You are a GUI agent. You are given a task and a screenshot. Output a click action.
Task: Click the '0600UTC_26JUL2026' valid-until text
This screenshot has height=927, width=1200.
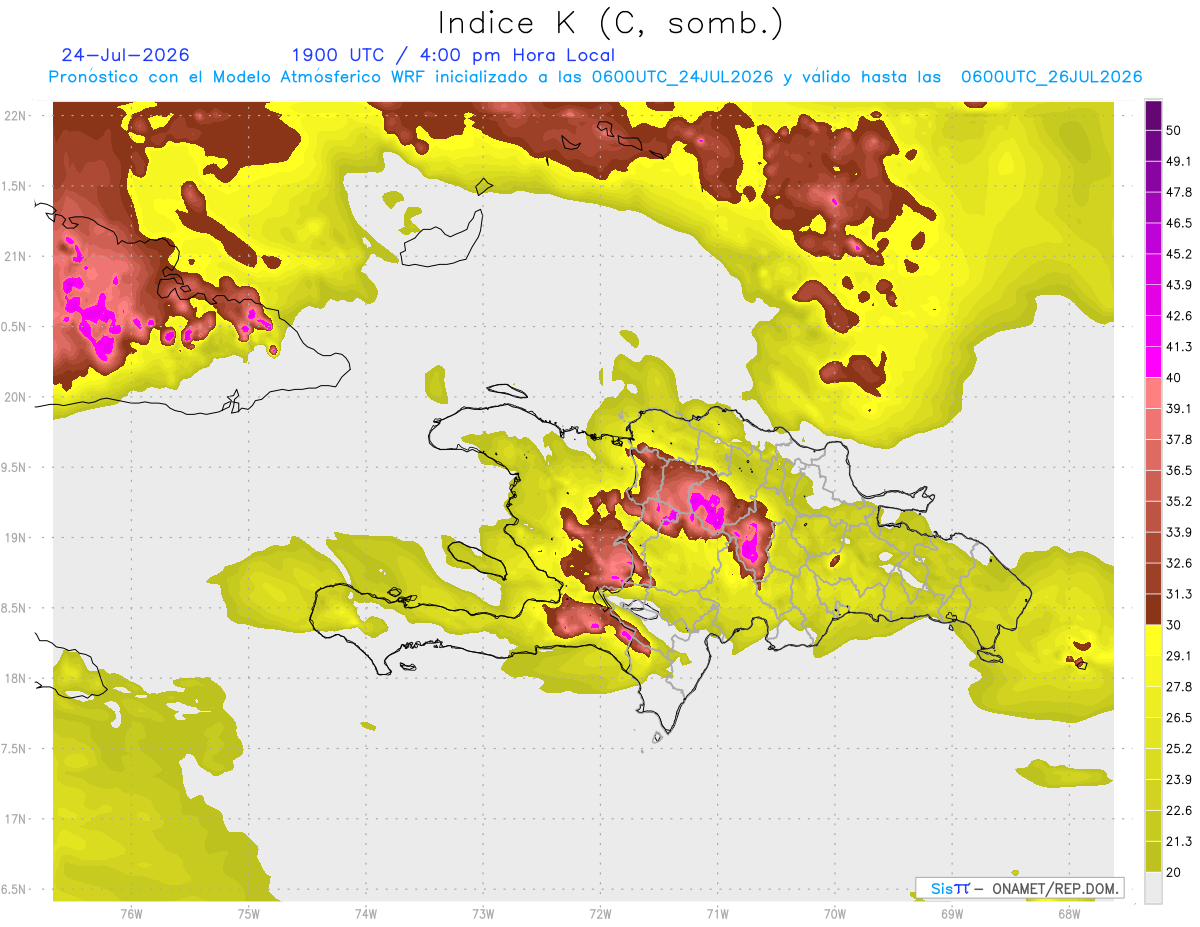[x=1052, y=77]
